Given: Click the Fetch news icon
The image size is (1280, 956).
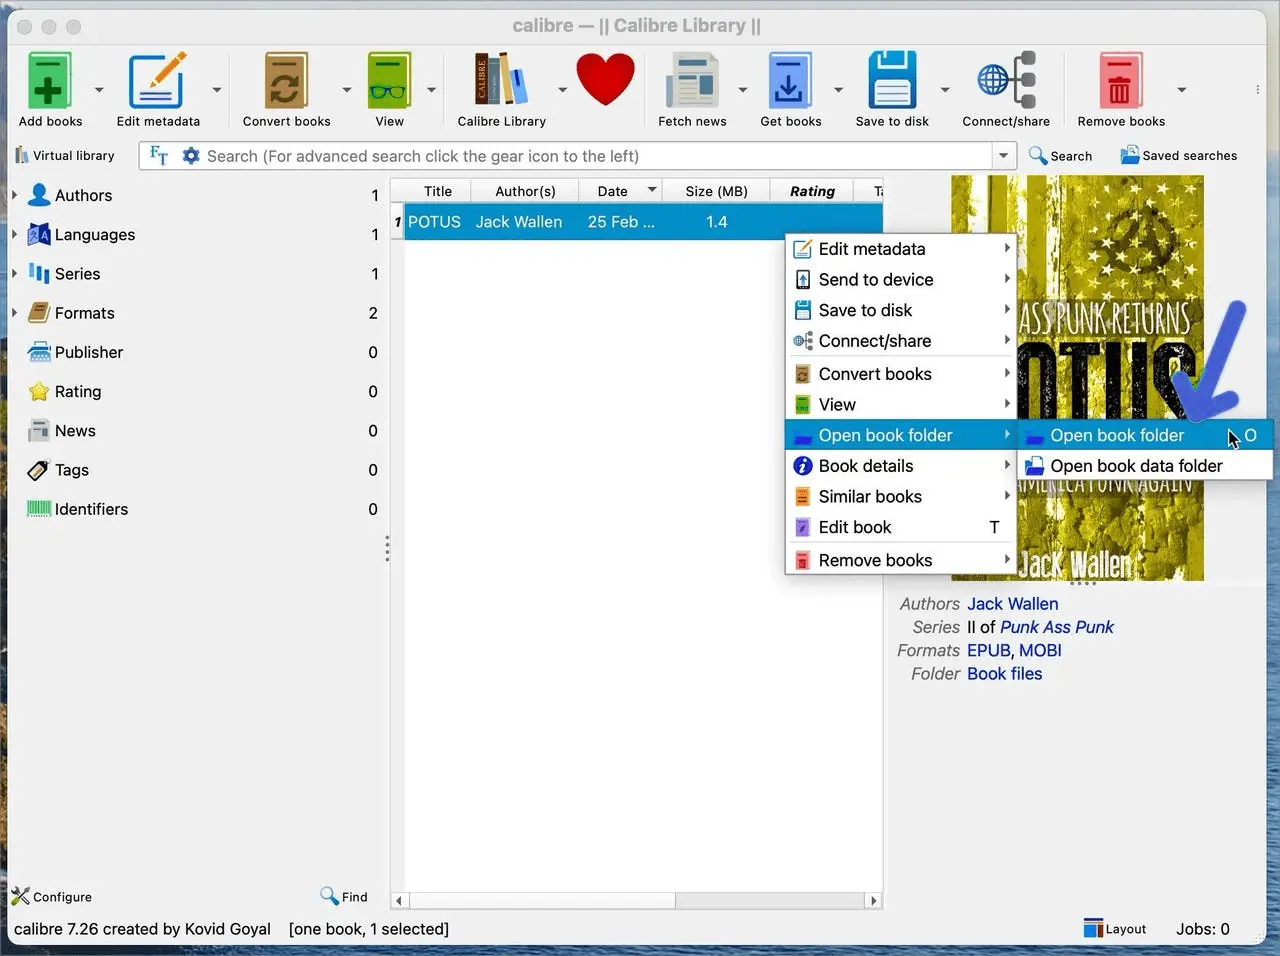Looking at the screenshot, I should (692, 82).
